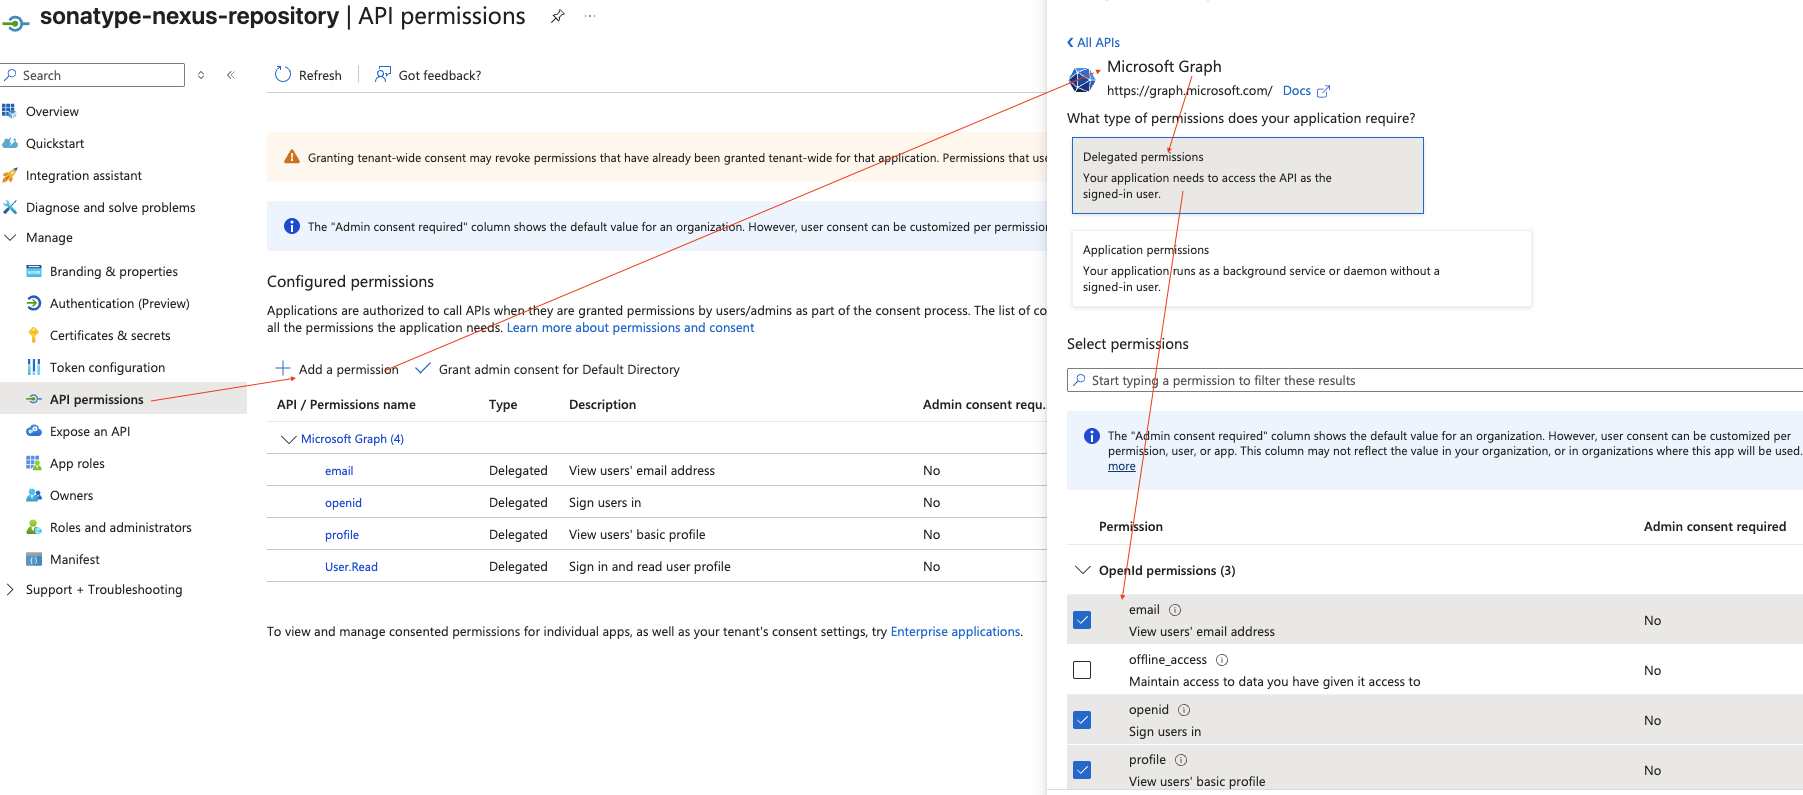Image resolution: width=1803 pixels, height=795 pixels.
Task: Uncheck the profile permission checkbox
Action: tap(1082, 770)
